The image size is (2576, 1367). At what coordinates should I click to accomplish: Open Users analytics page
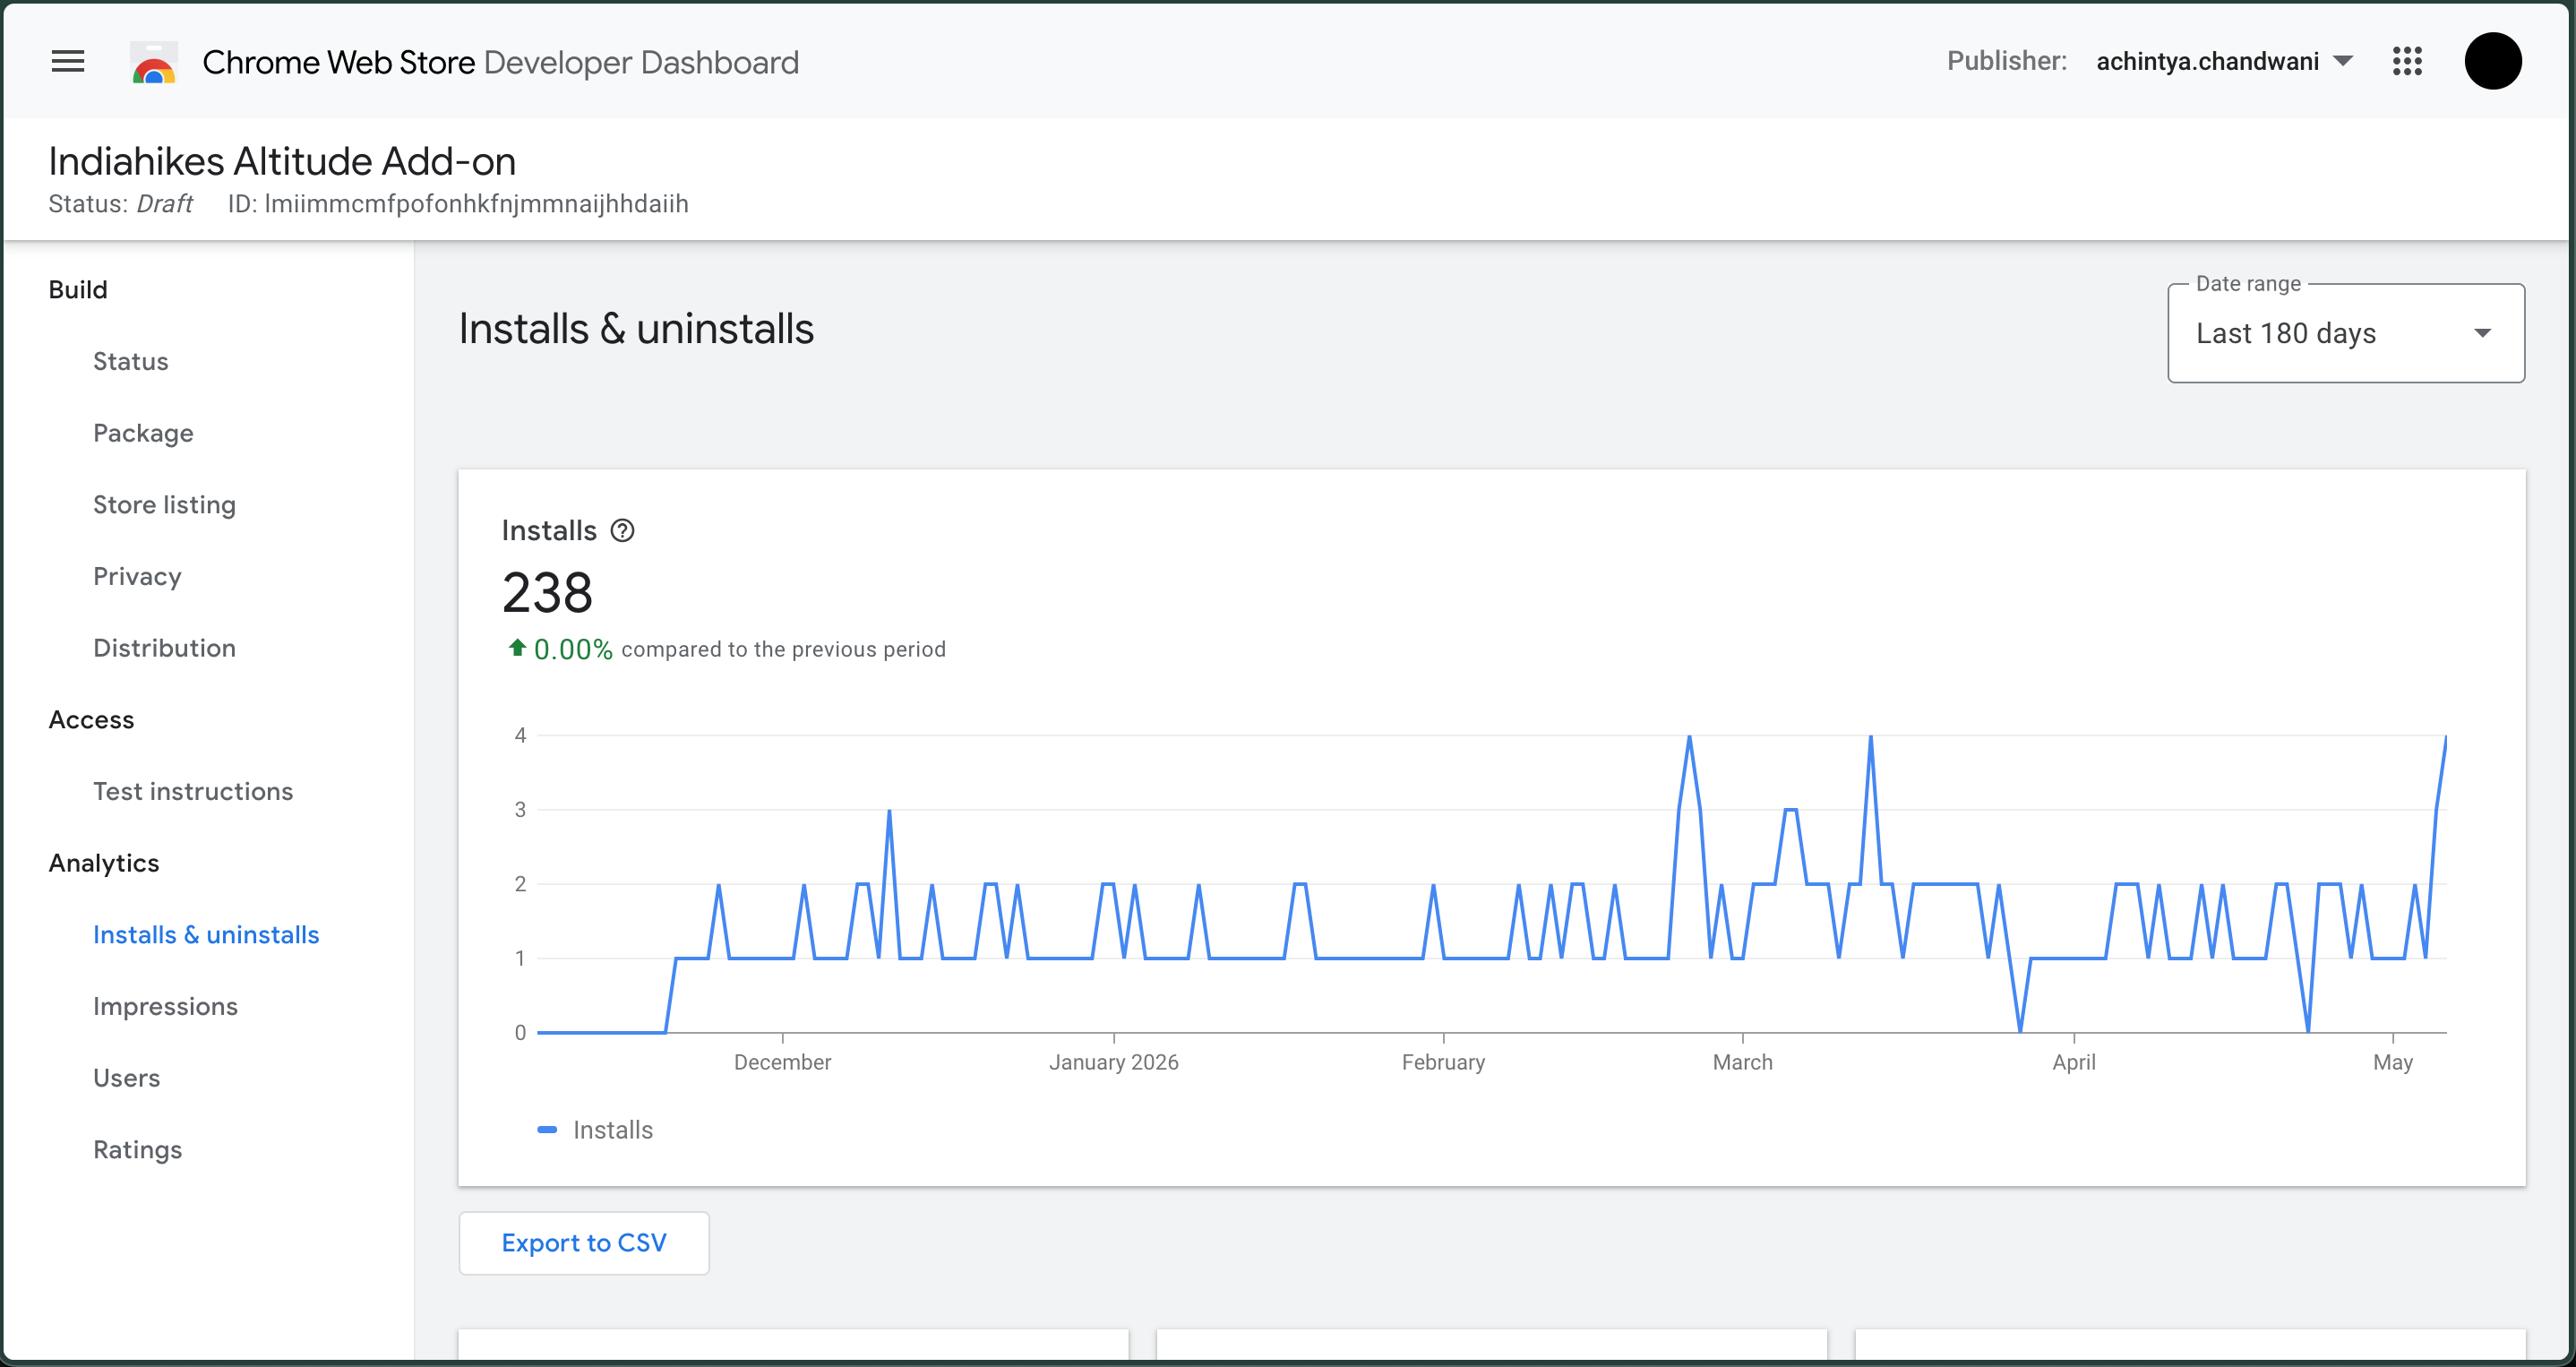pos(126,1078)
